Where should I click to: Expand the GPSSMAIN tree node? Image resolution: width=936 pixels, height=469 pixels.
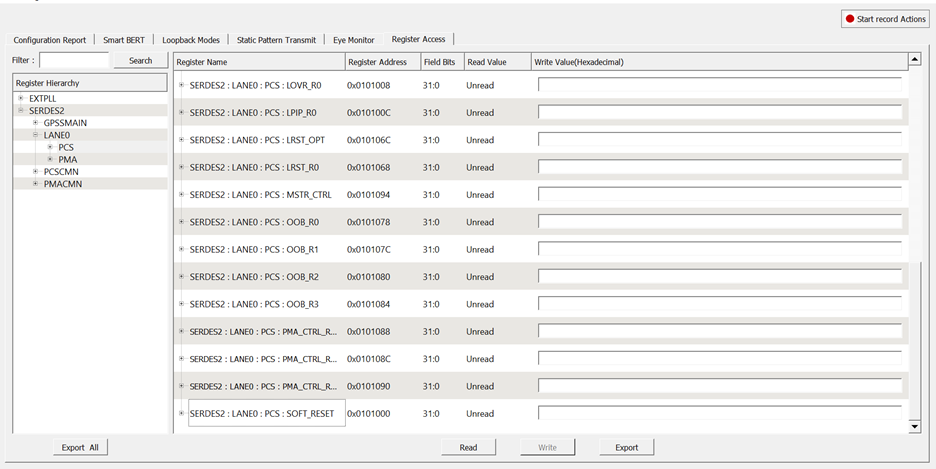point(36,123)
